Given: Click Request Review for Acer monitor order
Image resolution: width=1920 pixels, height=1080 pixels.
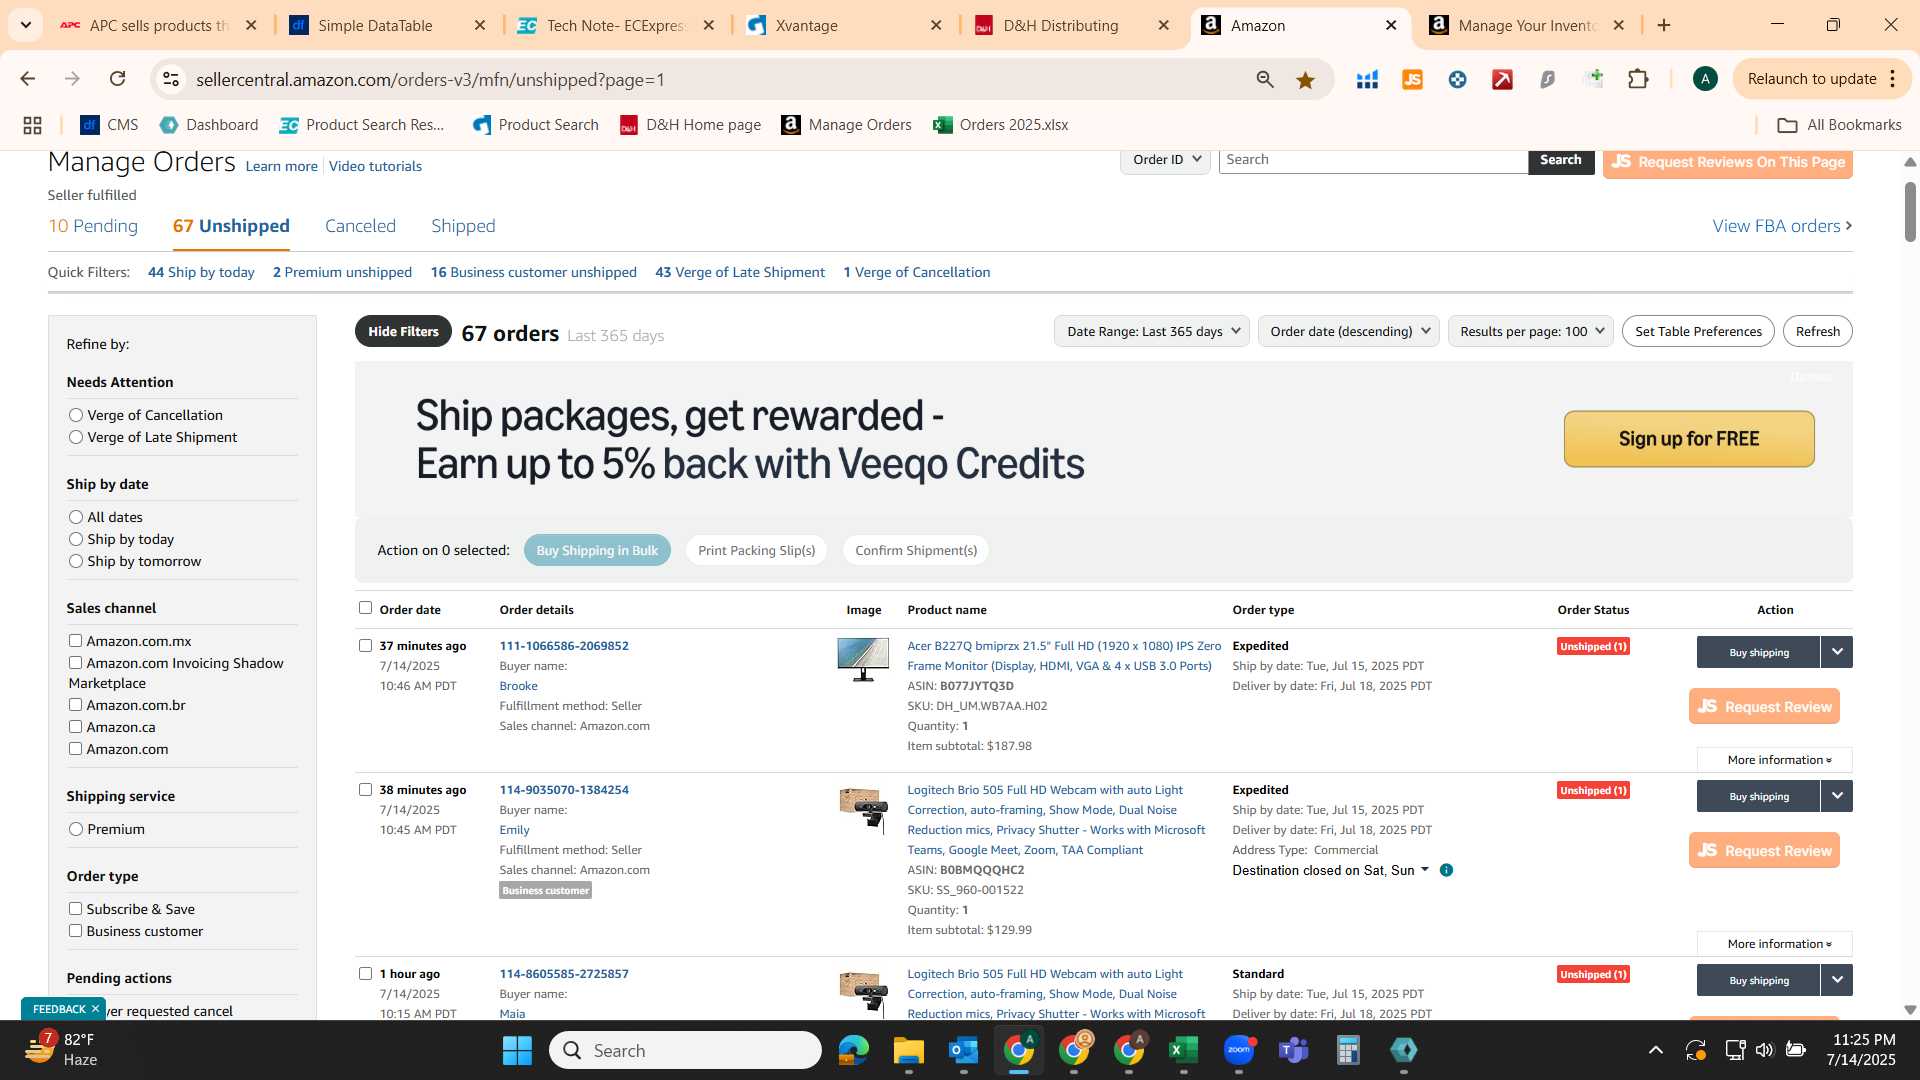Looking at the screenshot, I should (x=1764, y=706).
